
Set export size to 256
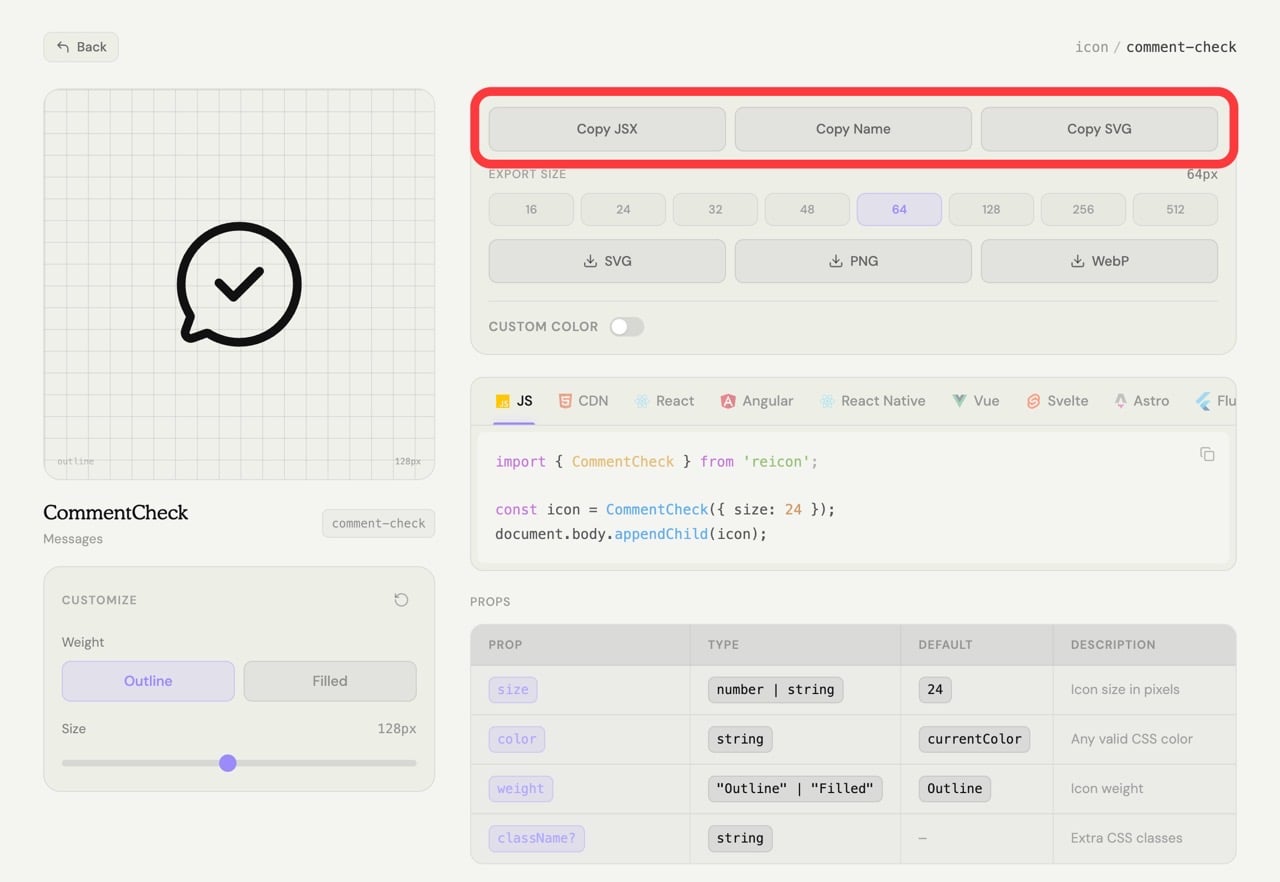(1083, 210)
